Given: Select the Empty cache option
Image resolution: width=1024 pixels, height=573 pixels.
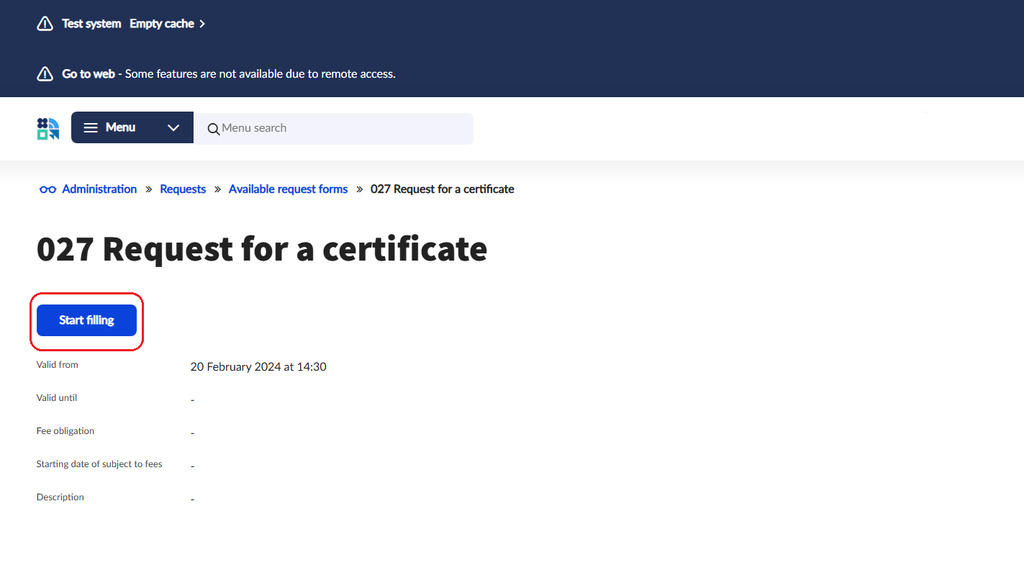Looking at the screenshot, I should click(x=161, y=24).
